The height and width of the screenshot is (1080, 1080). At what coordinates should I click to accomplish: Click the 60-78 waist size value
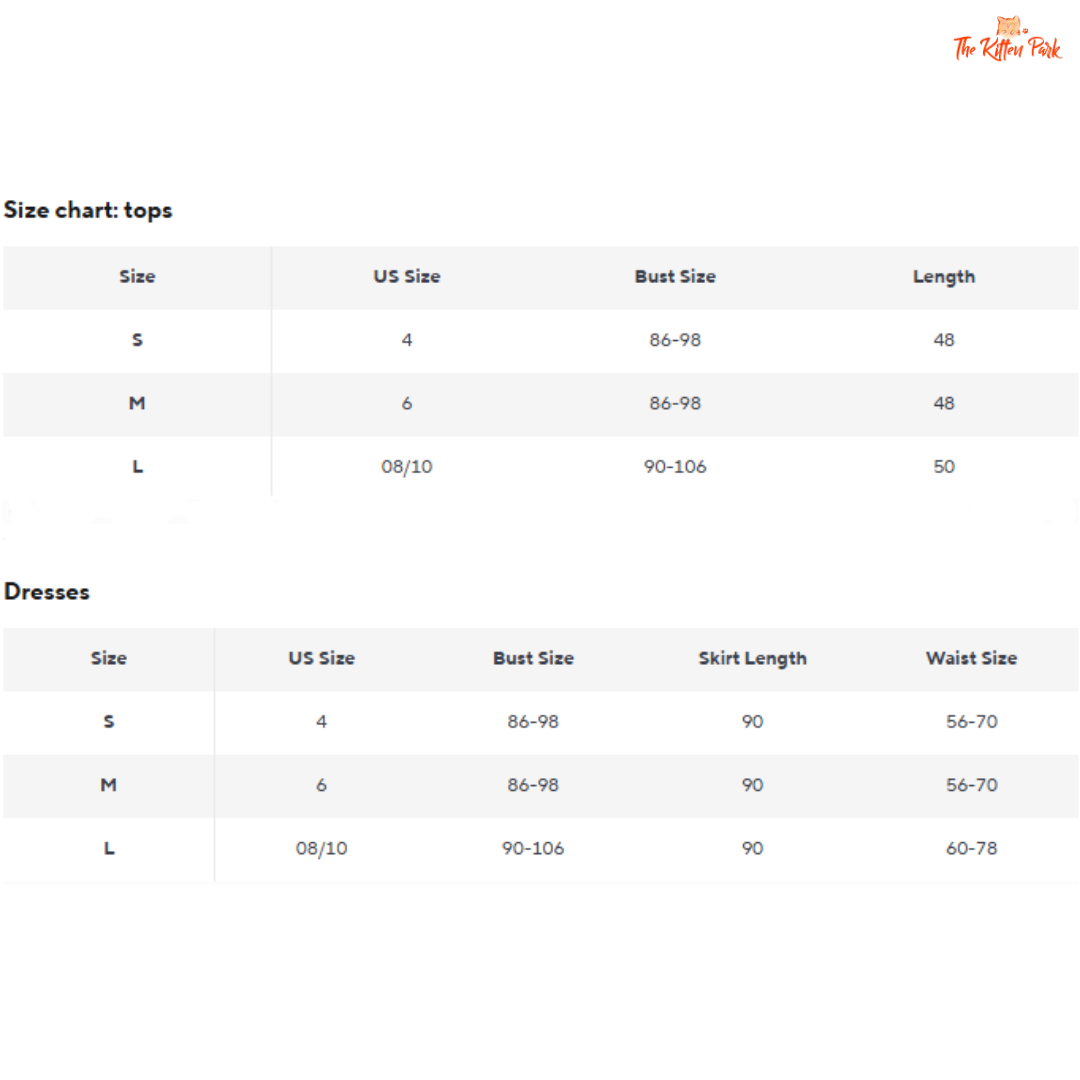[x=972, y=848]
